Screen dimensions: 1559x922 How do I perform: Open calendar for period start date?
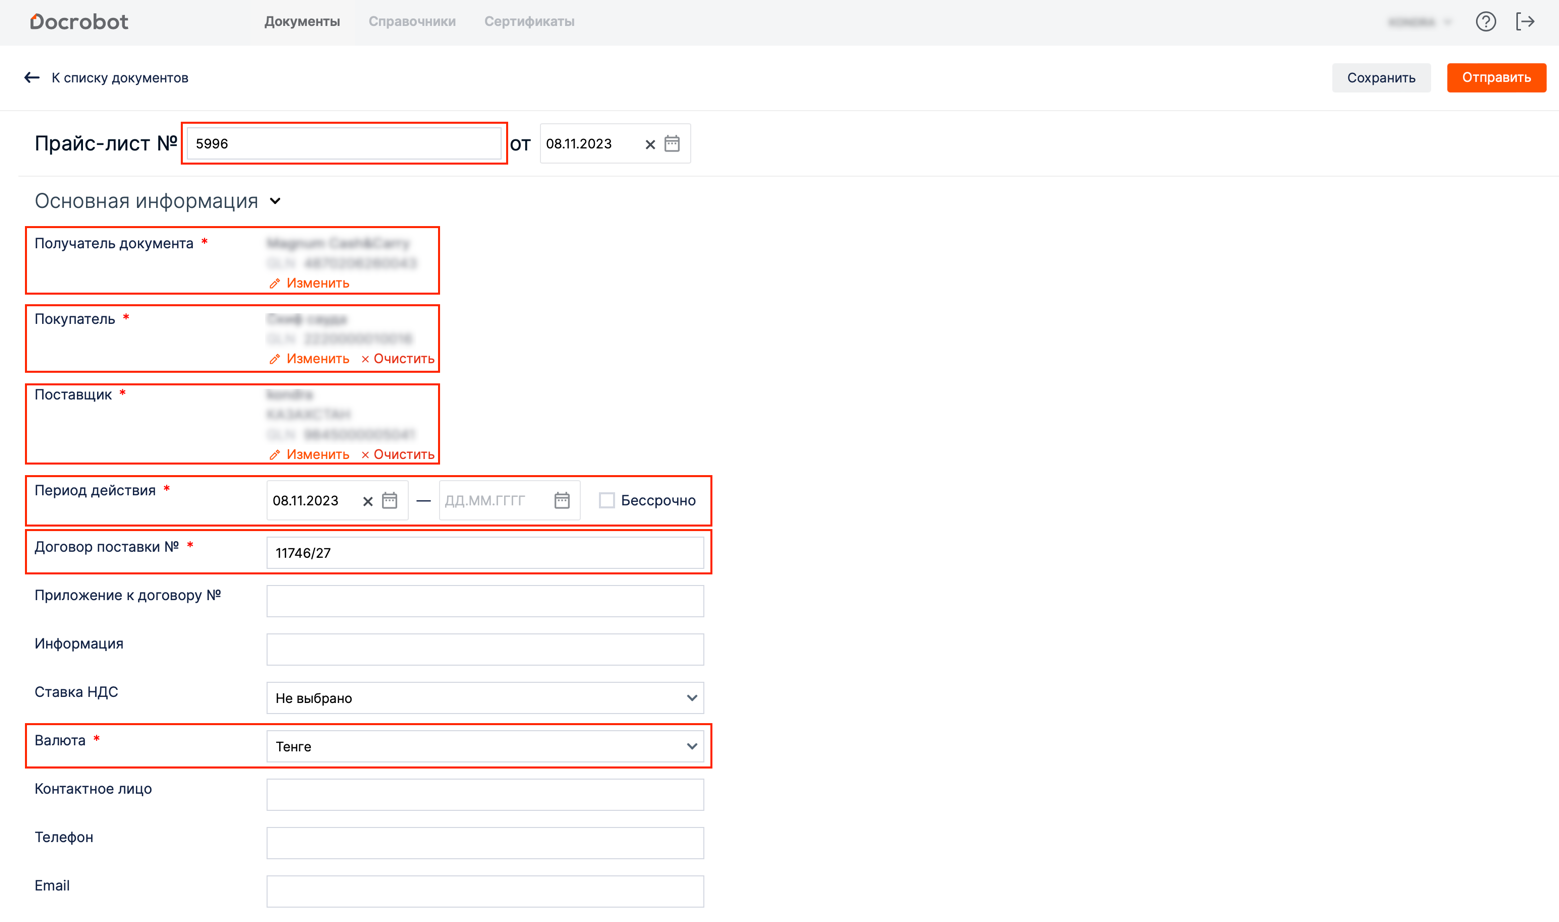tap(390, 501)
